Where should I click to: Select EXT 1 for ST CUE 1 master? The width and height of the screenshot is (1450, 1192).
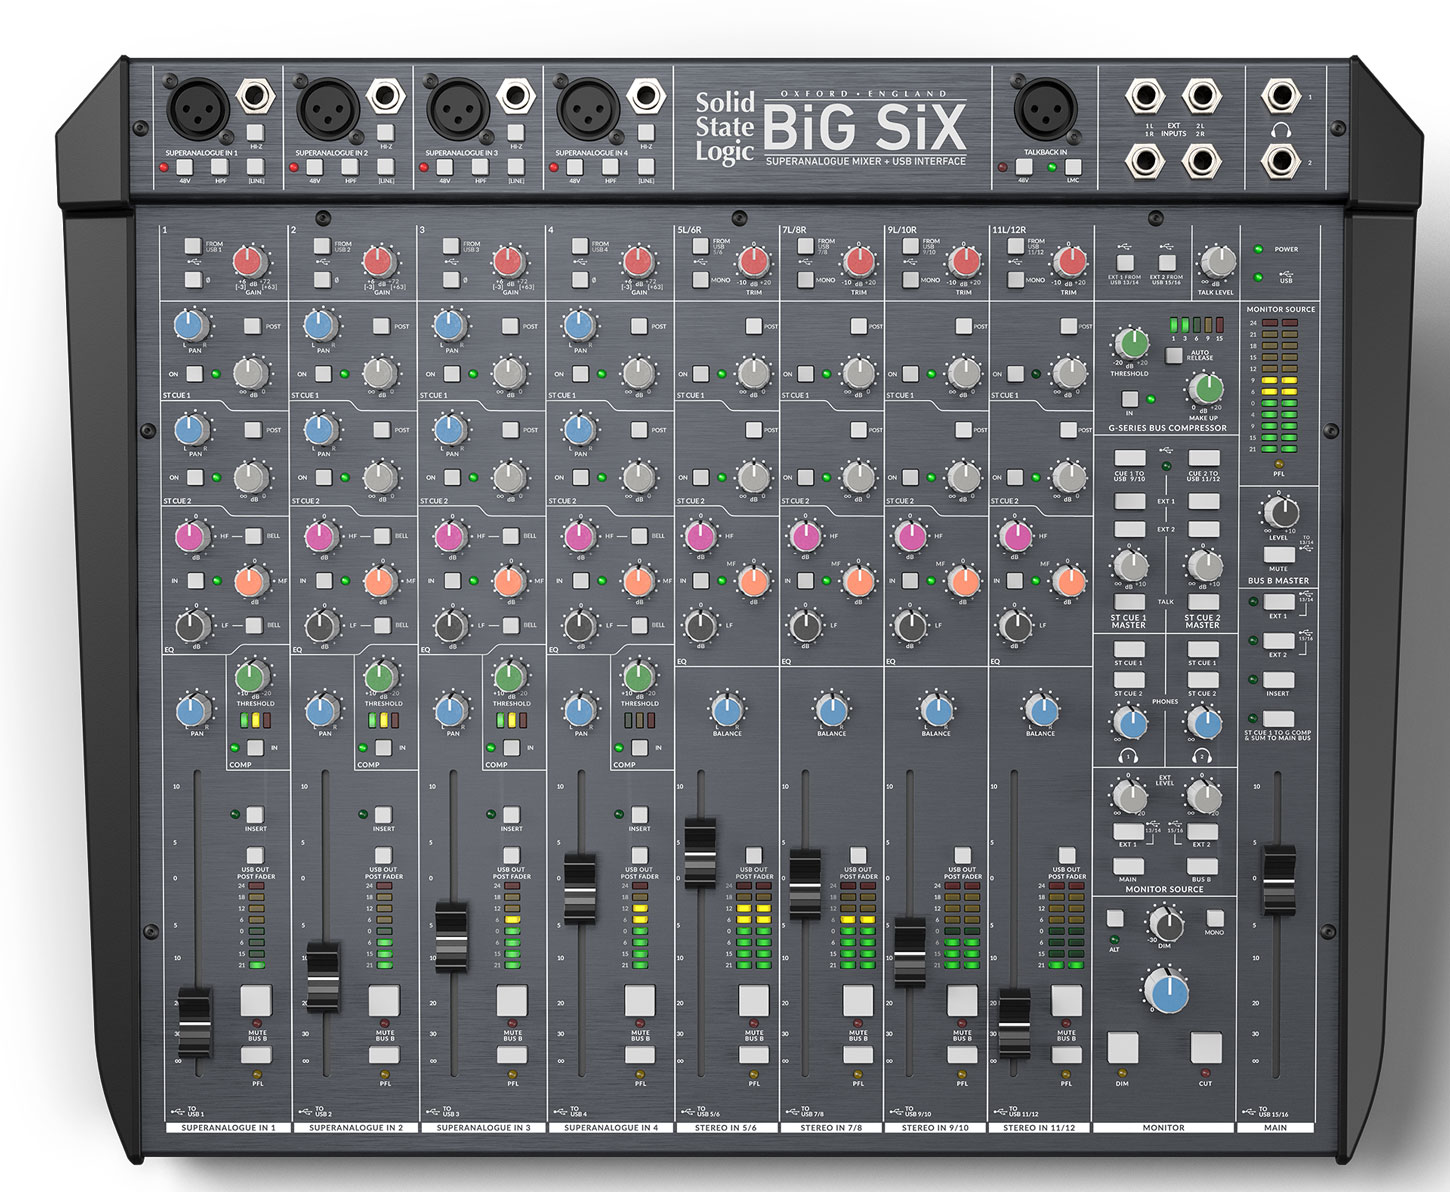[x=1130, y=501]
